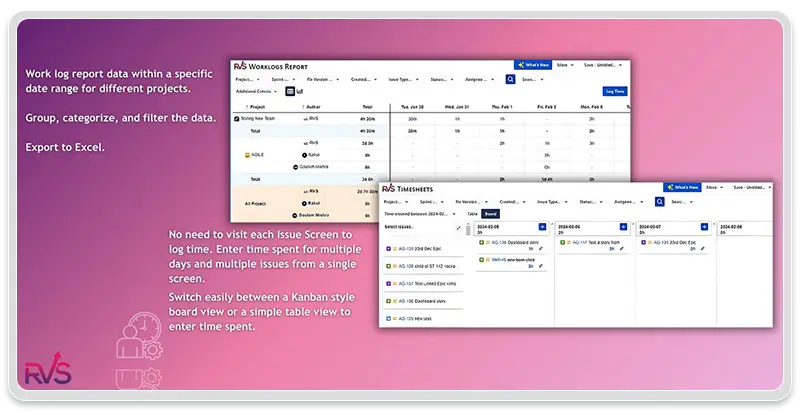Open AG-136 Dashboard story link on board
Screen dimensions: 800x415
515,242
